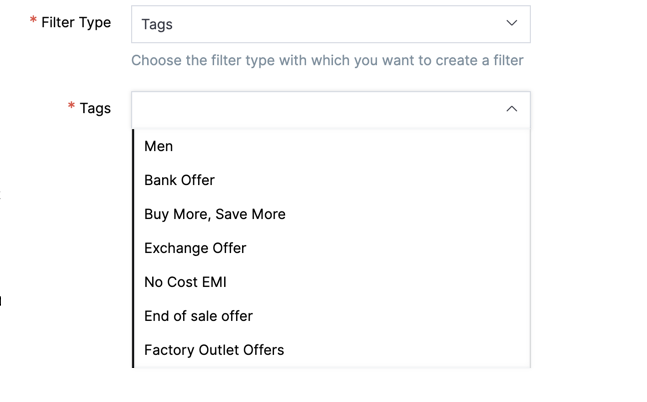Select the "Men" tag option
This screenshot has height=402, width=647.
click(x=159, y=146)
